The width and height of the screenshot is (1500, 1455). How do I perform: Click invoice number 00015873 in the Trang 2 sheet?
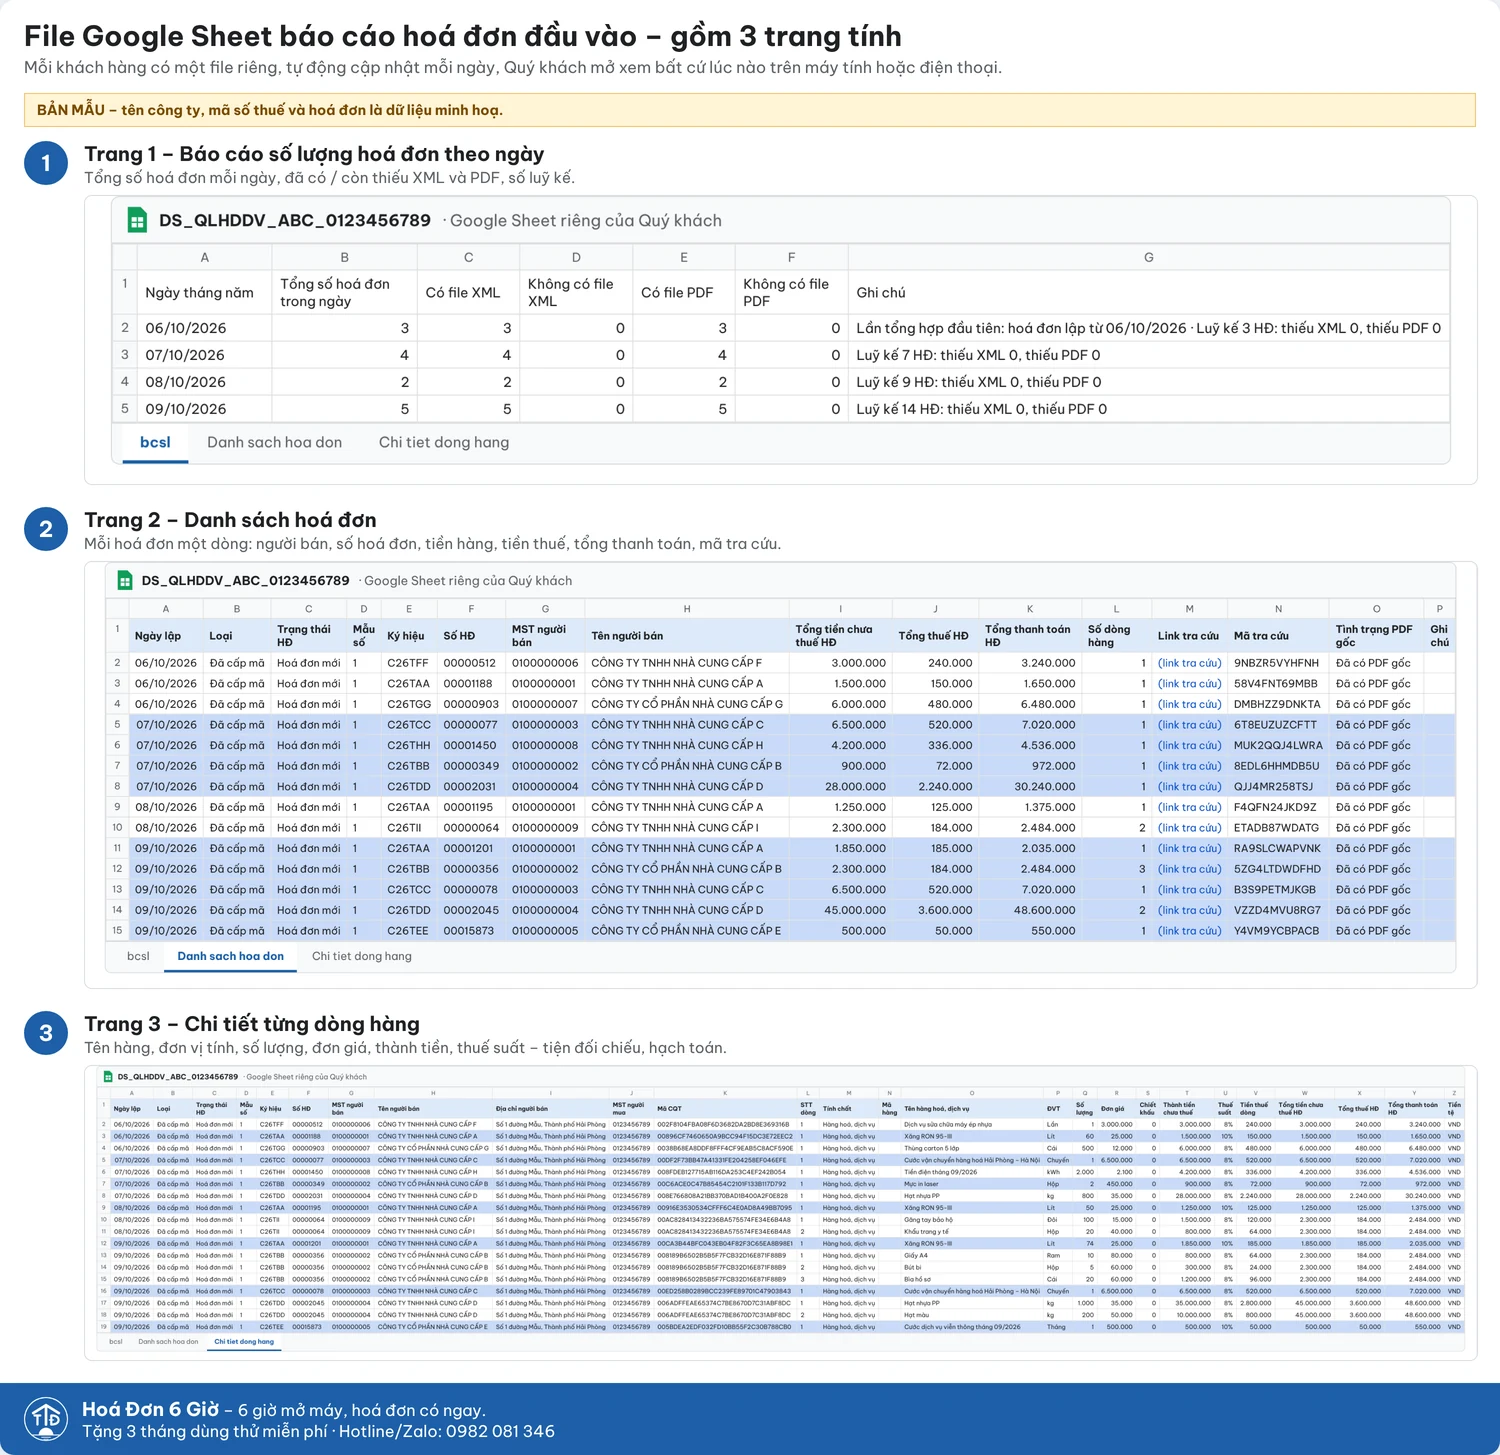(469, 931)
